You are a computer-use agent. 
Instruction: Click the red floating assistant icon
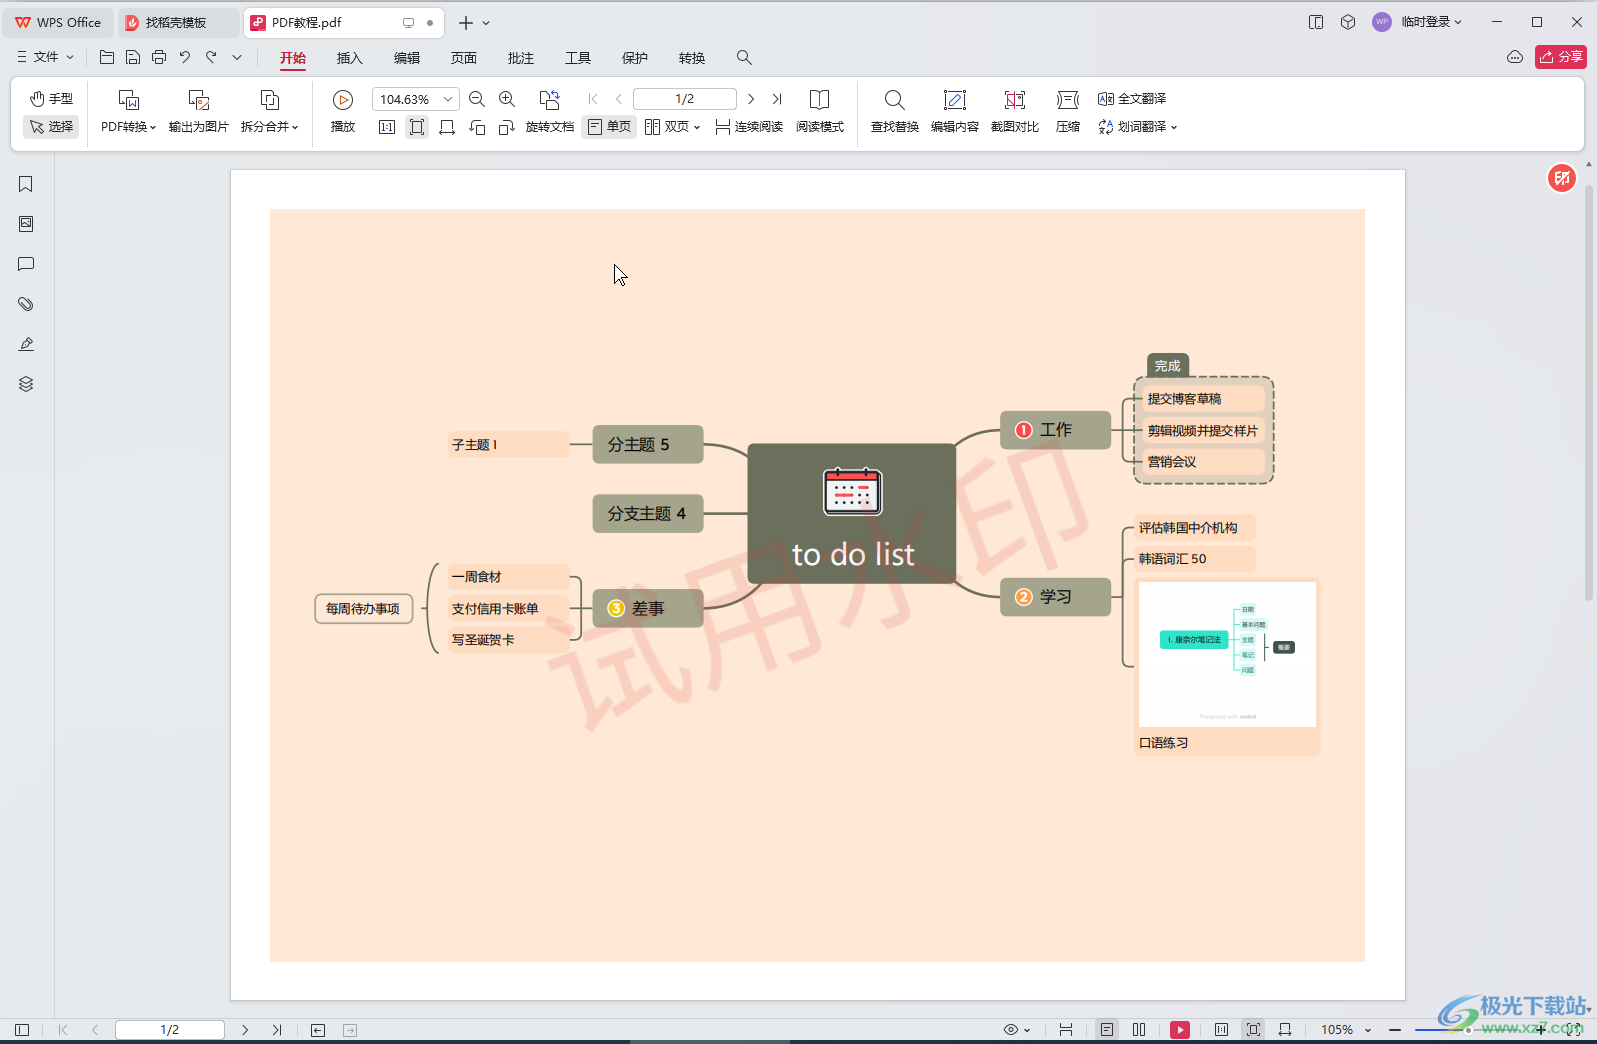(x=1561, y=178)
